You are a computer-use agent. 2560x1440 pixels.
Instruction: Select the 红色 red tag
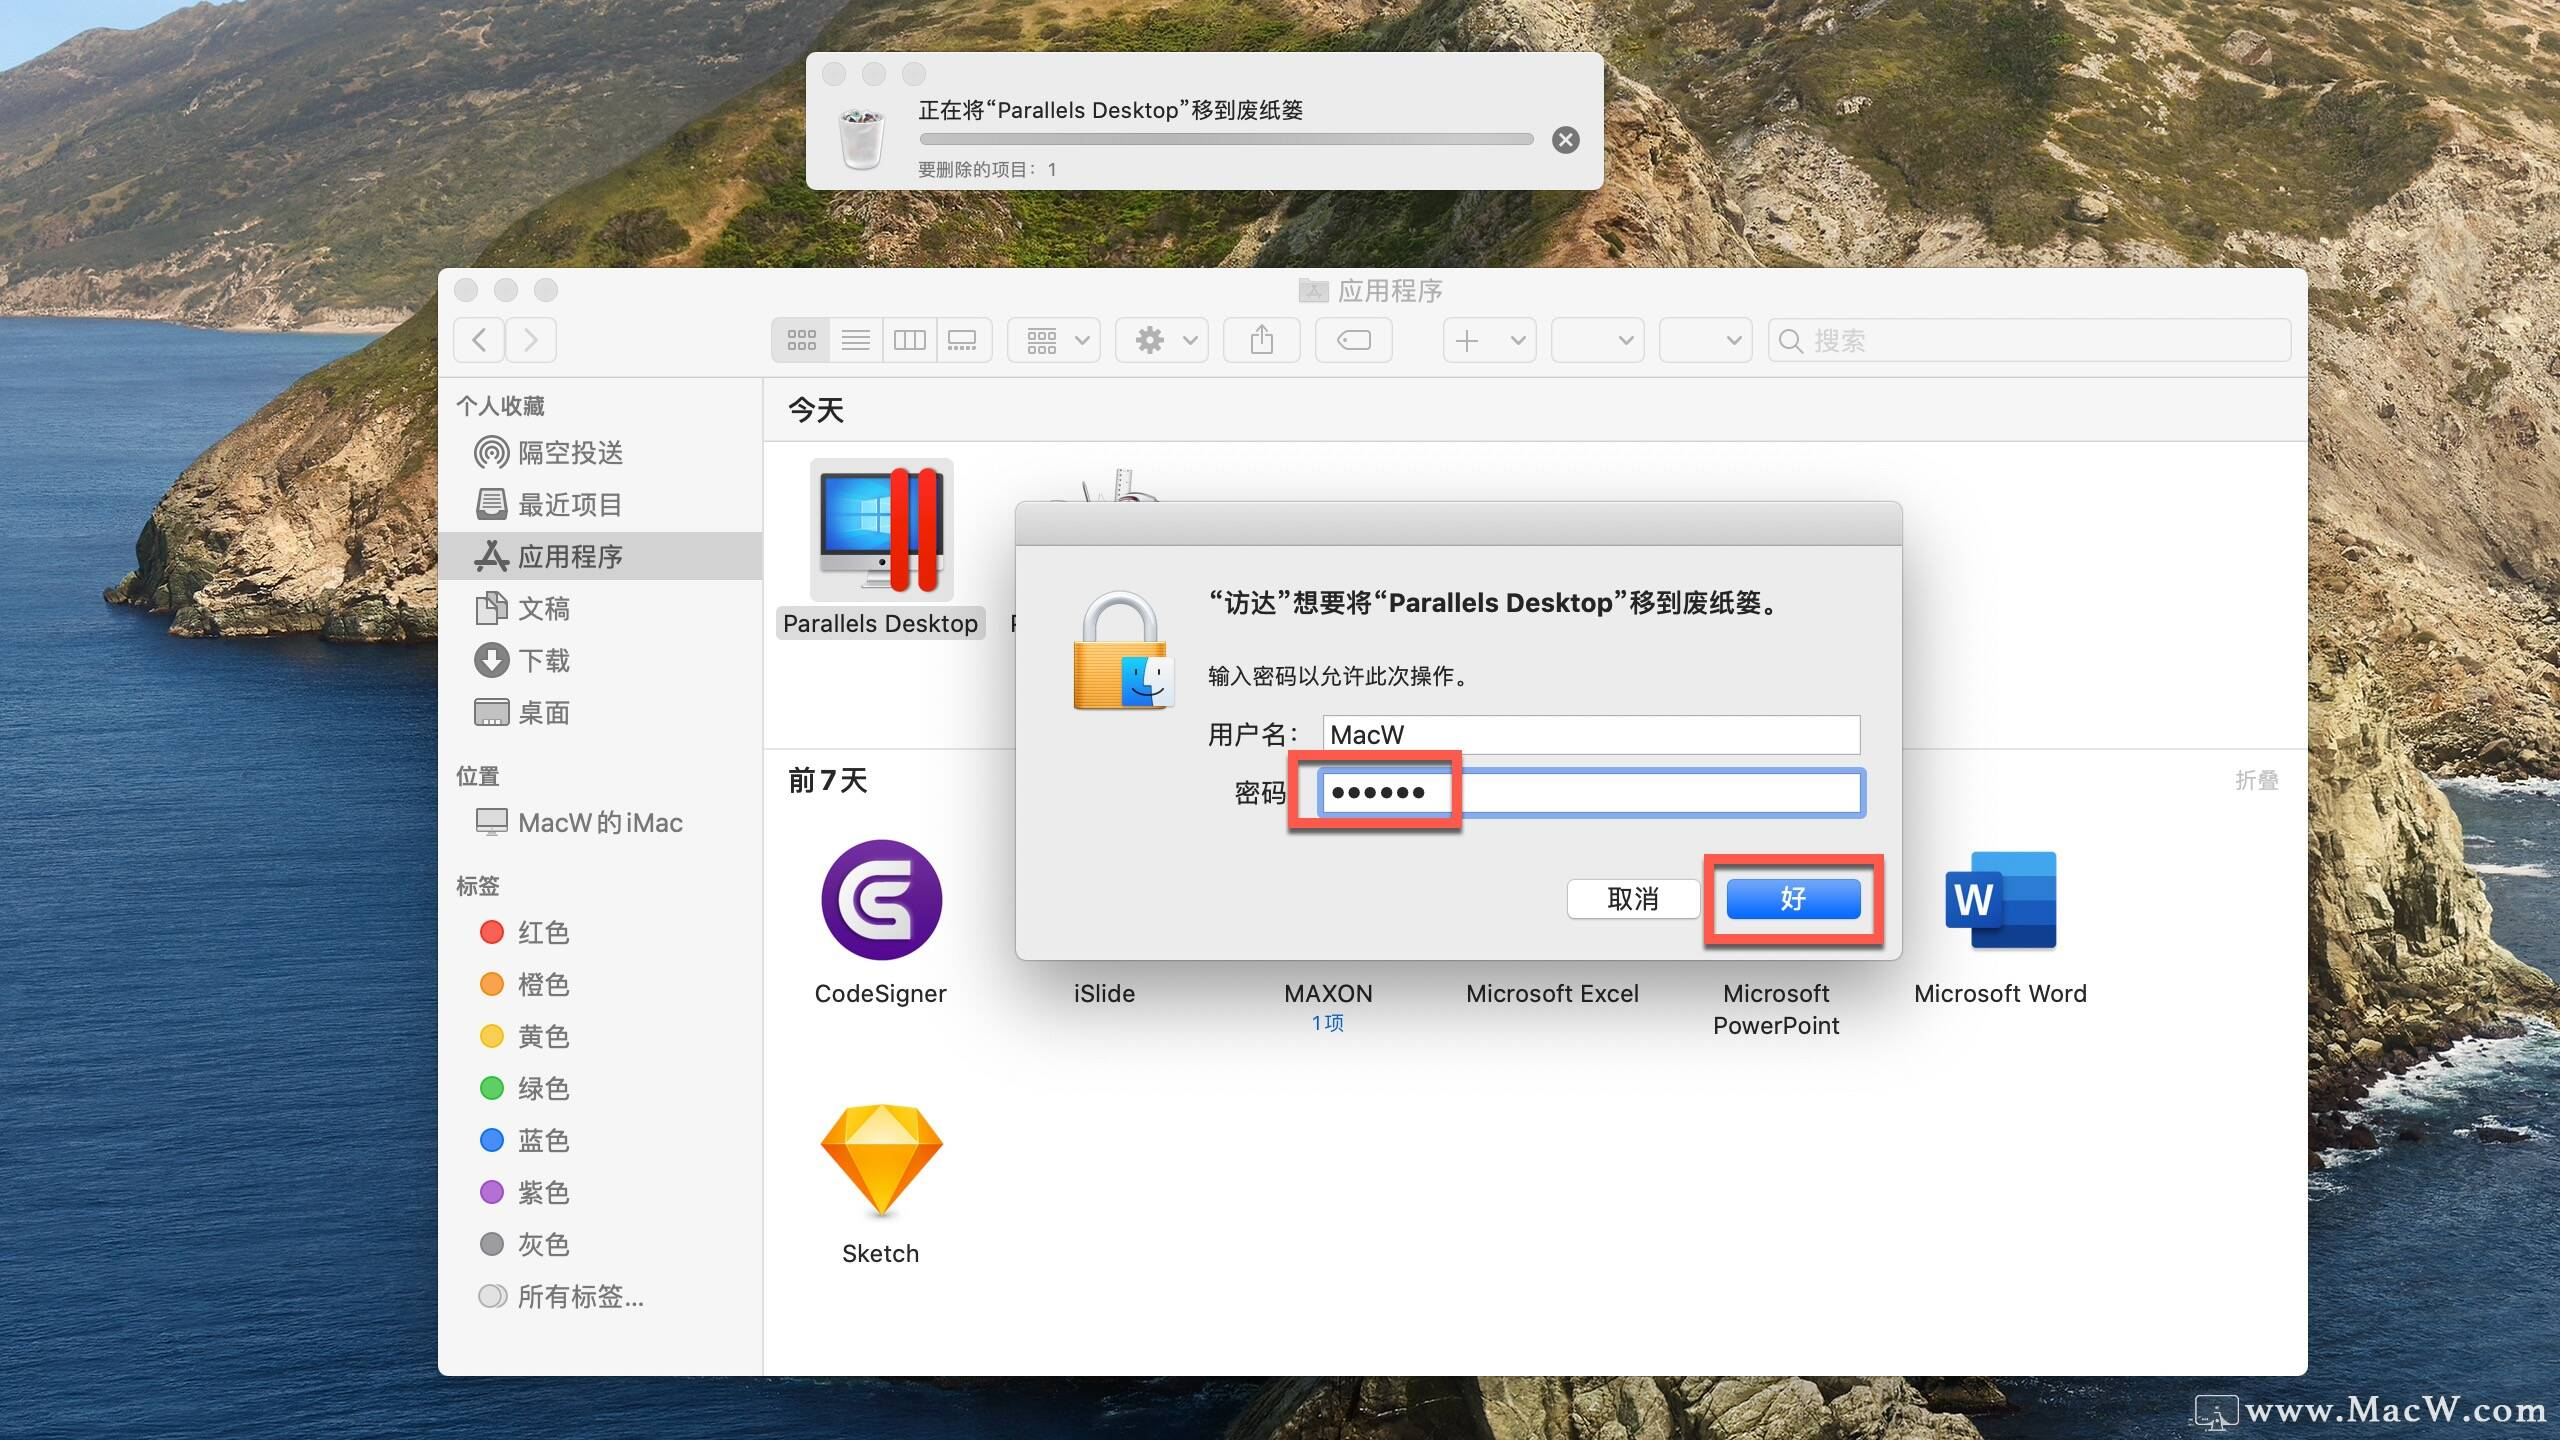[x=543, y=933]
